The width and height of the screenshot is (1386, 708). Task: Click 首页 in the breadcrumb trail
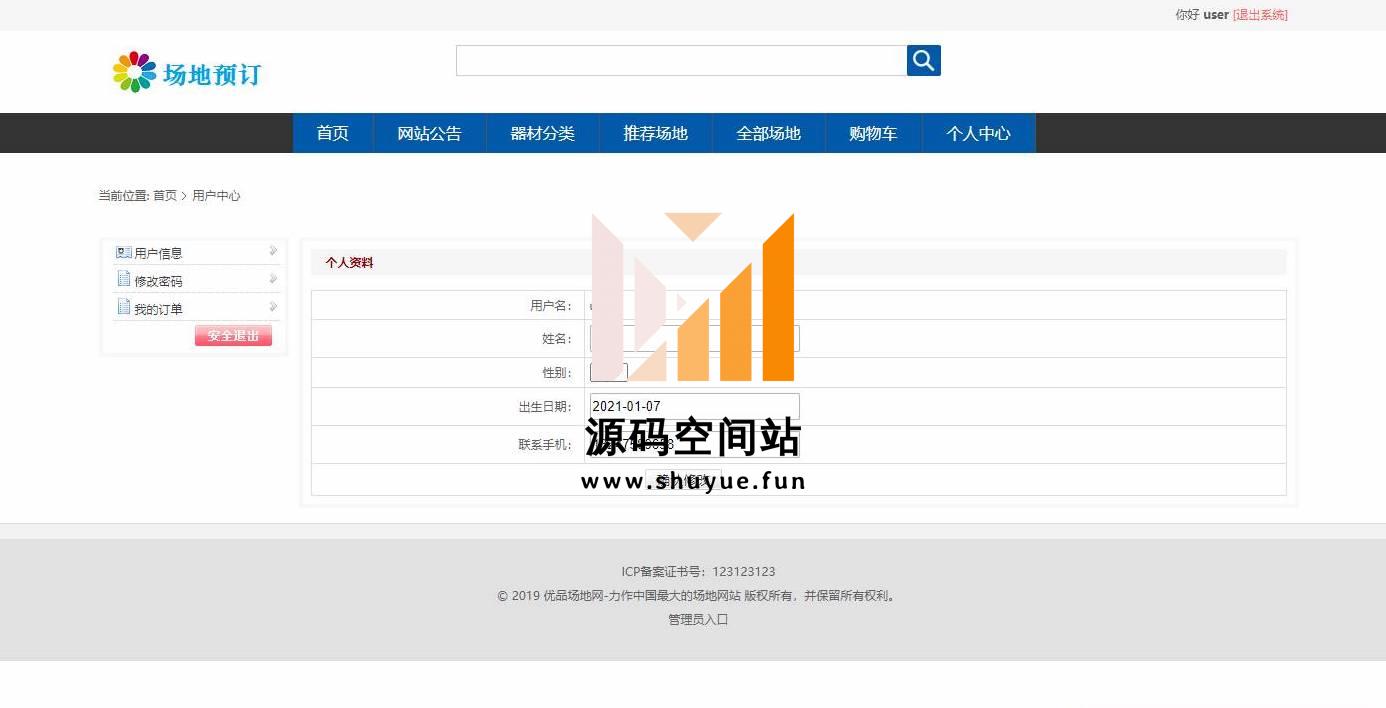coord(165,196)
